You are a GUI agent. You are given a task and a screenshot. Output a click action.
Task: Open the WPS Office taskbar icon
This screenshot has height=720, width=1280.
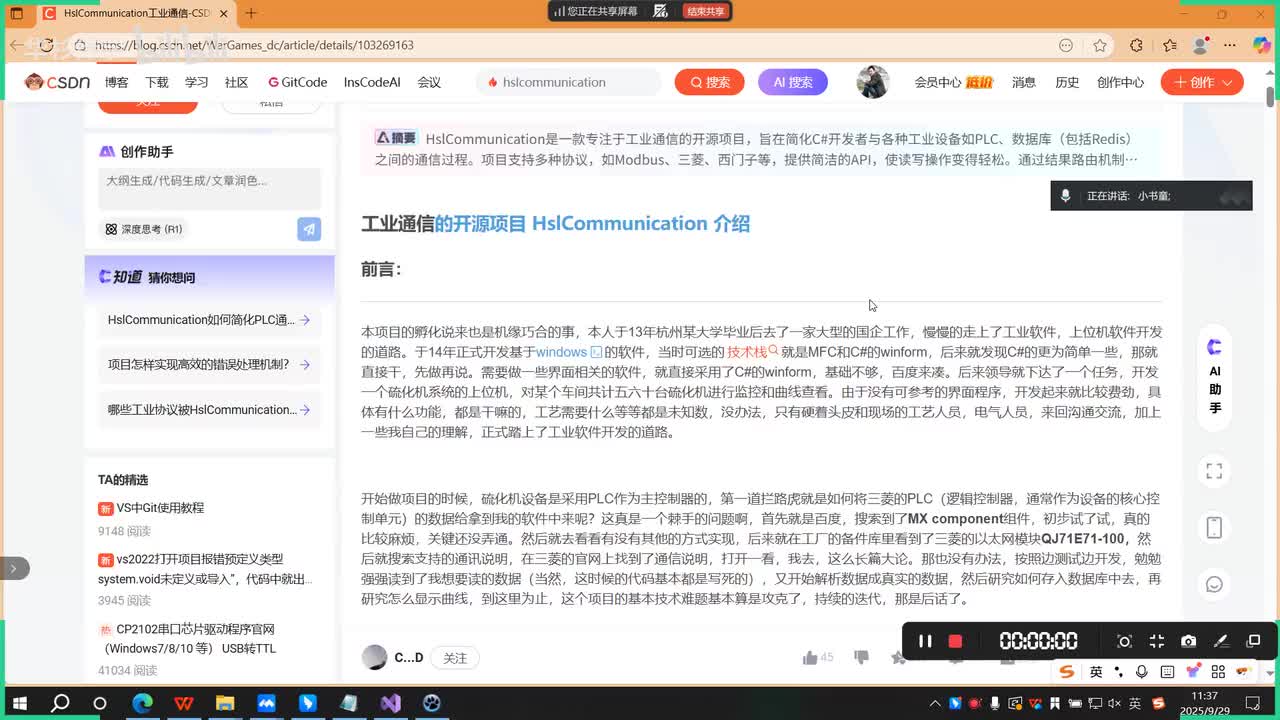184,703
